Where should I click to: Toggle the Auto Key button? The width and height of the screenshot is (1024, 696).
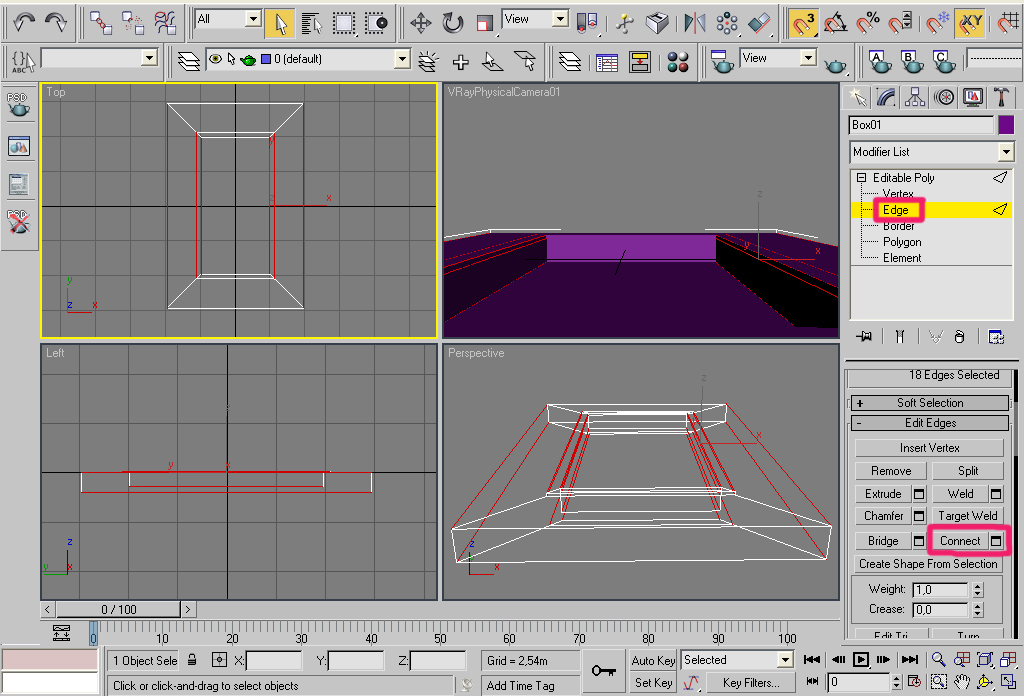point(653,661)
